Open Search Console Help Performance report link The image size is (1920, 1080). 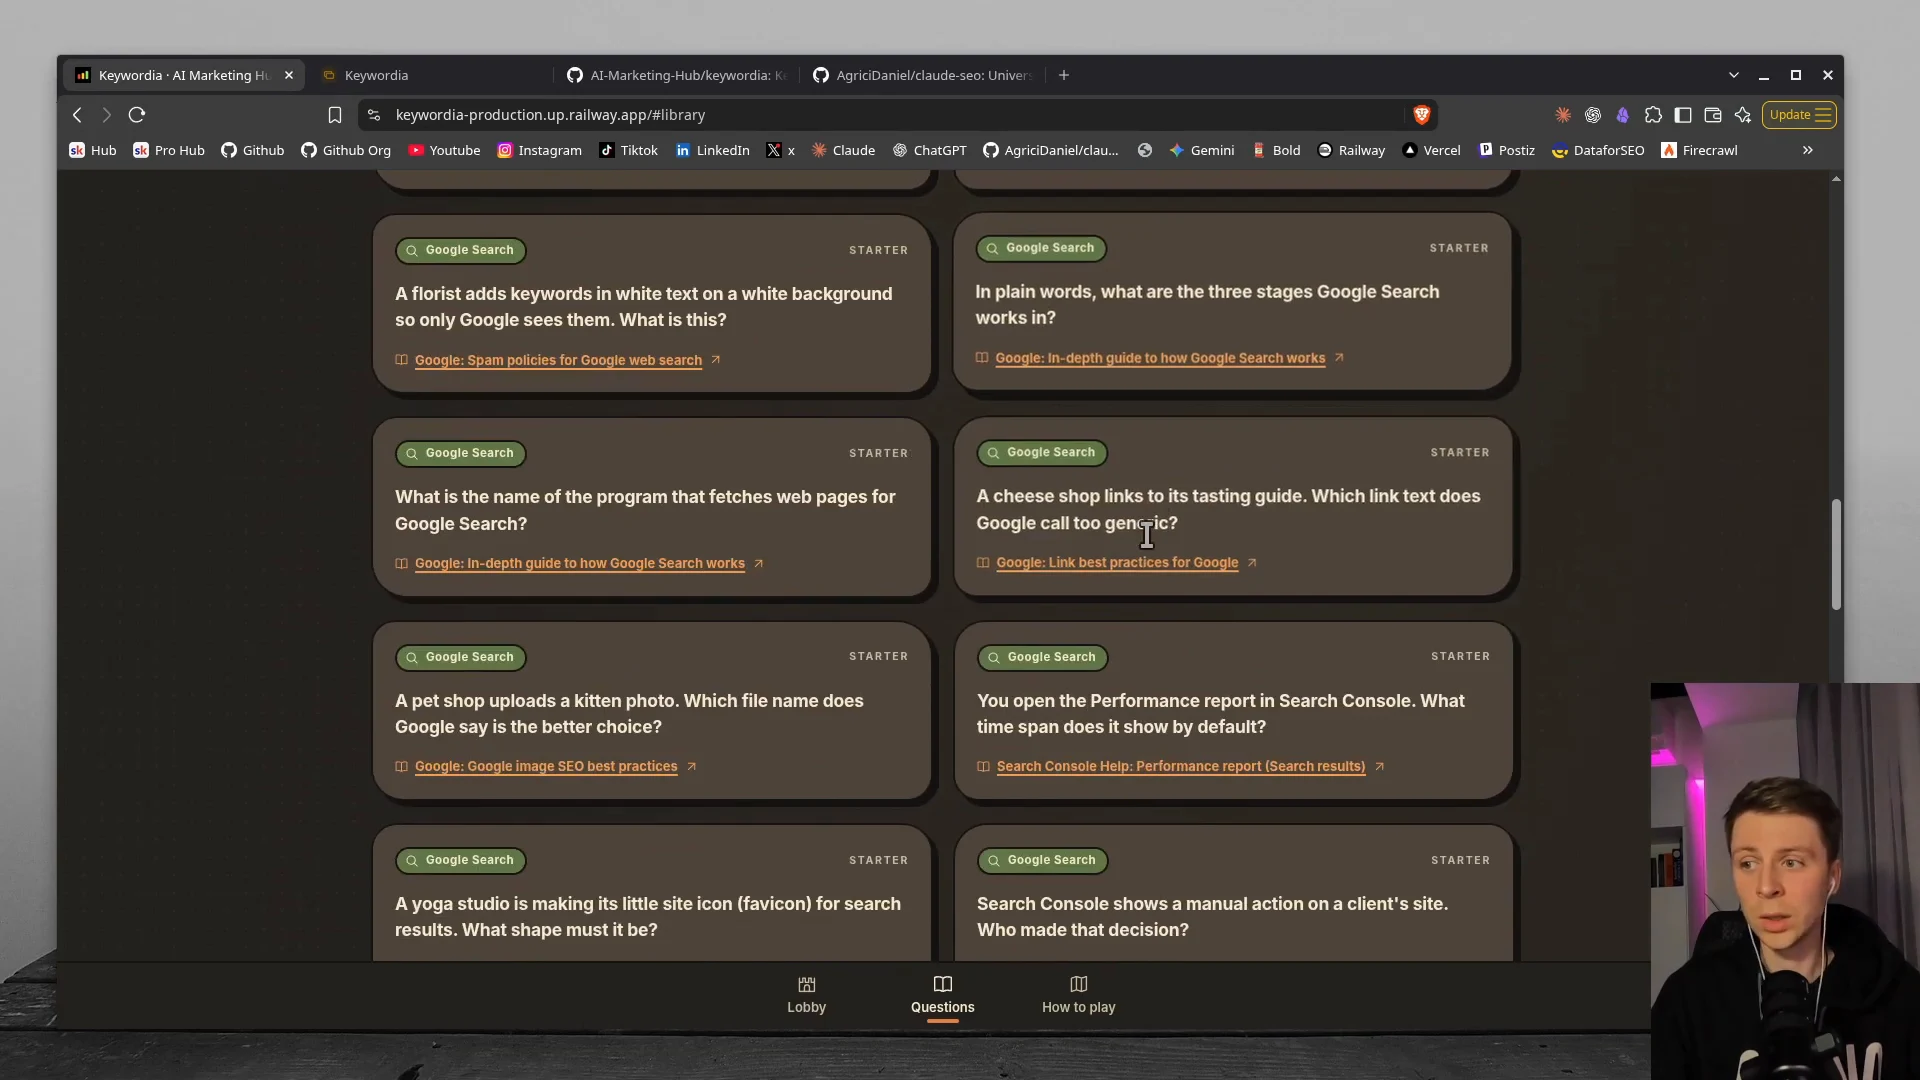click(1180, 767)
